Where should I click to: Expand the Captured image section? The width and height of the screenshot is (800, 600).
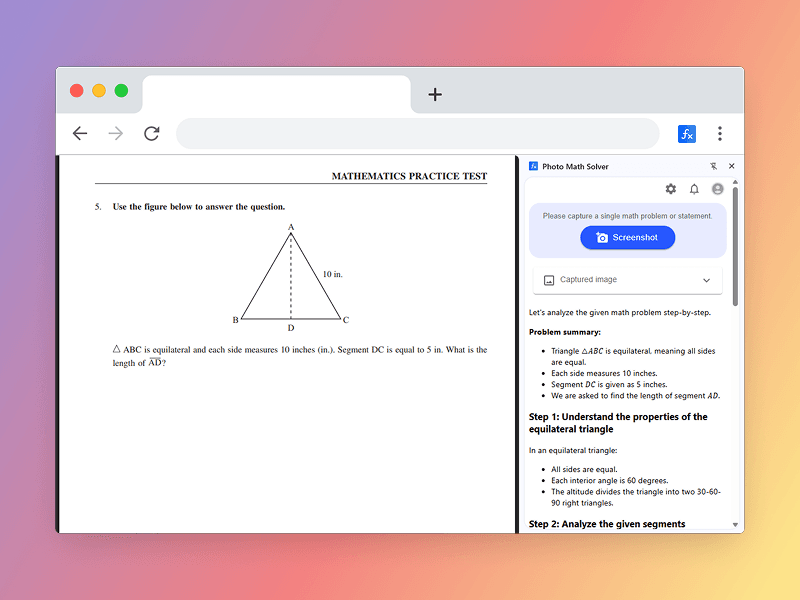click(x=627, y=280)
